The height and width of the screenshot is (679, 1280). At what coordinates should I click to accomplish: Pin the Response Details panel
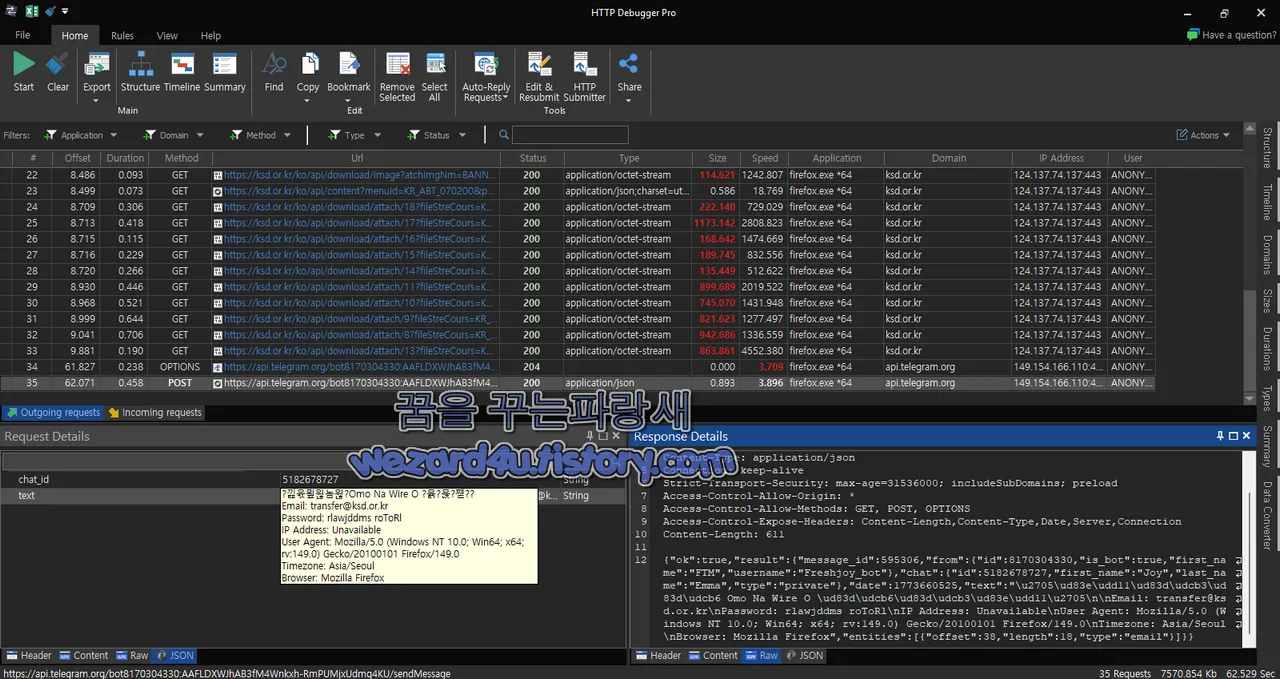[x=1218, y=436]
